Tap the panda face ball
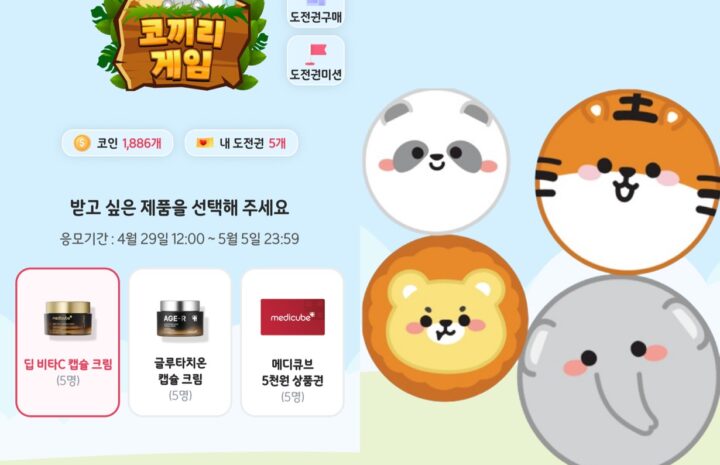Screen dimensions: 720x465 (x=436, y=160)
